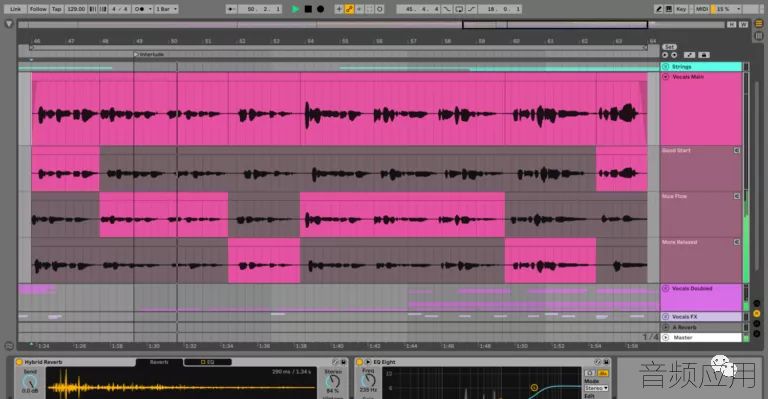
Task: Click the Set locator button
Action: pyautogui.click(x=669, y=47)
